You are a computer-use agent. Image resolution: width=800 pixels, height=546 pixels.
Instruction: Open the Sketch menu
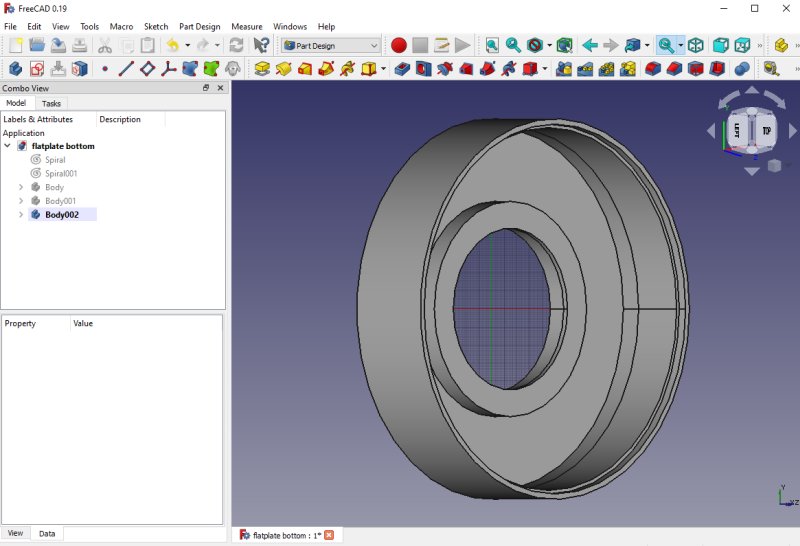point(156,27)
